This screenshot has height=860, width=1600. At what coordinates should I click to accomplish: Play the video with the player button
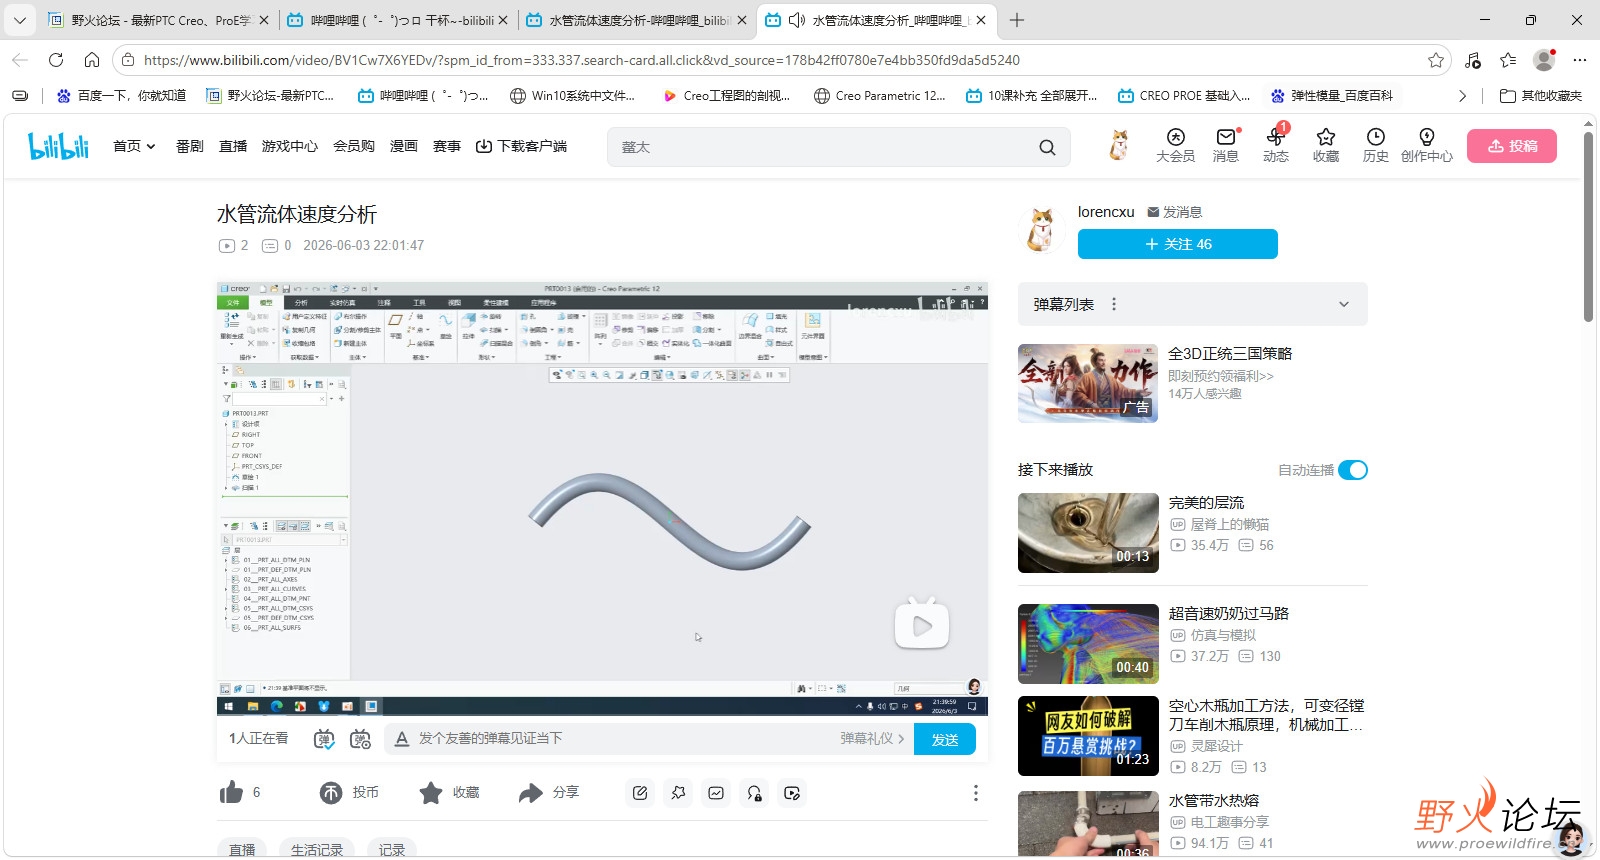click(x=922, y=624)
